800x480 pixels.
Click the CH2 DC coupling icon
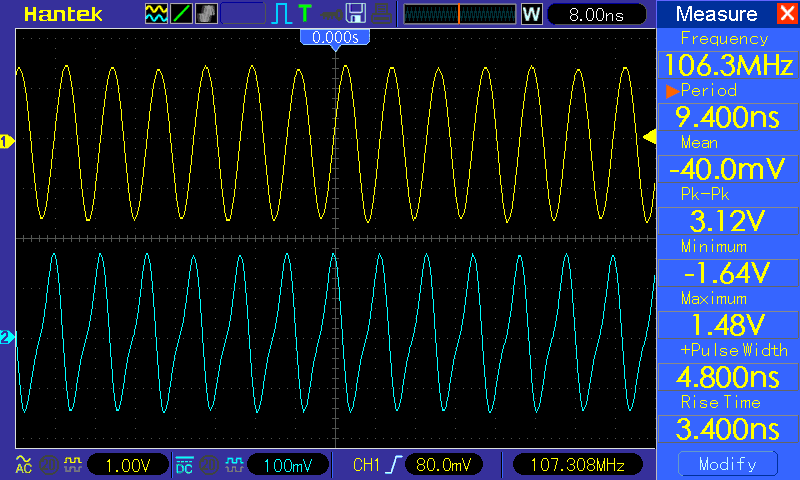click(184, 464)
